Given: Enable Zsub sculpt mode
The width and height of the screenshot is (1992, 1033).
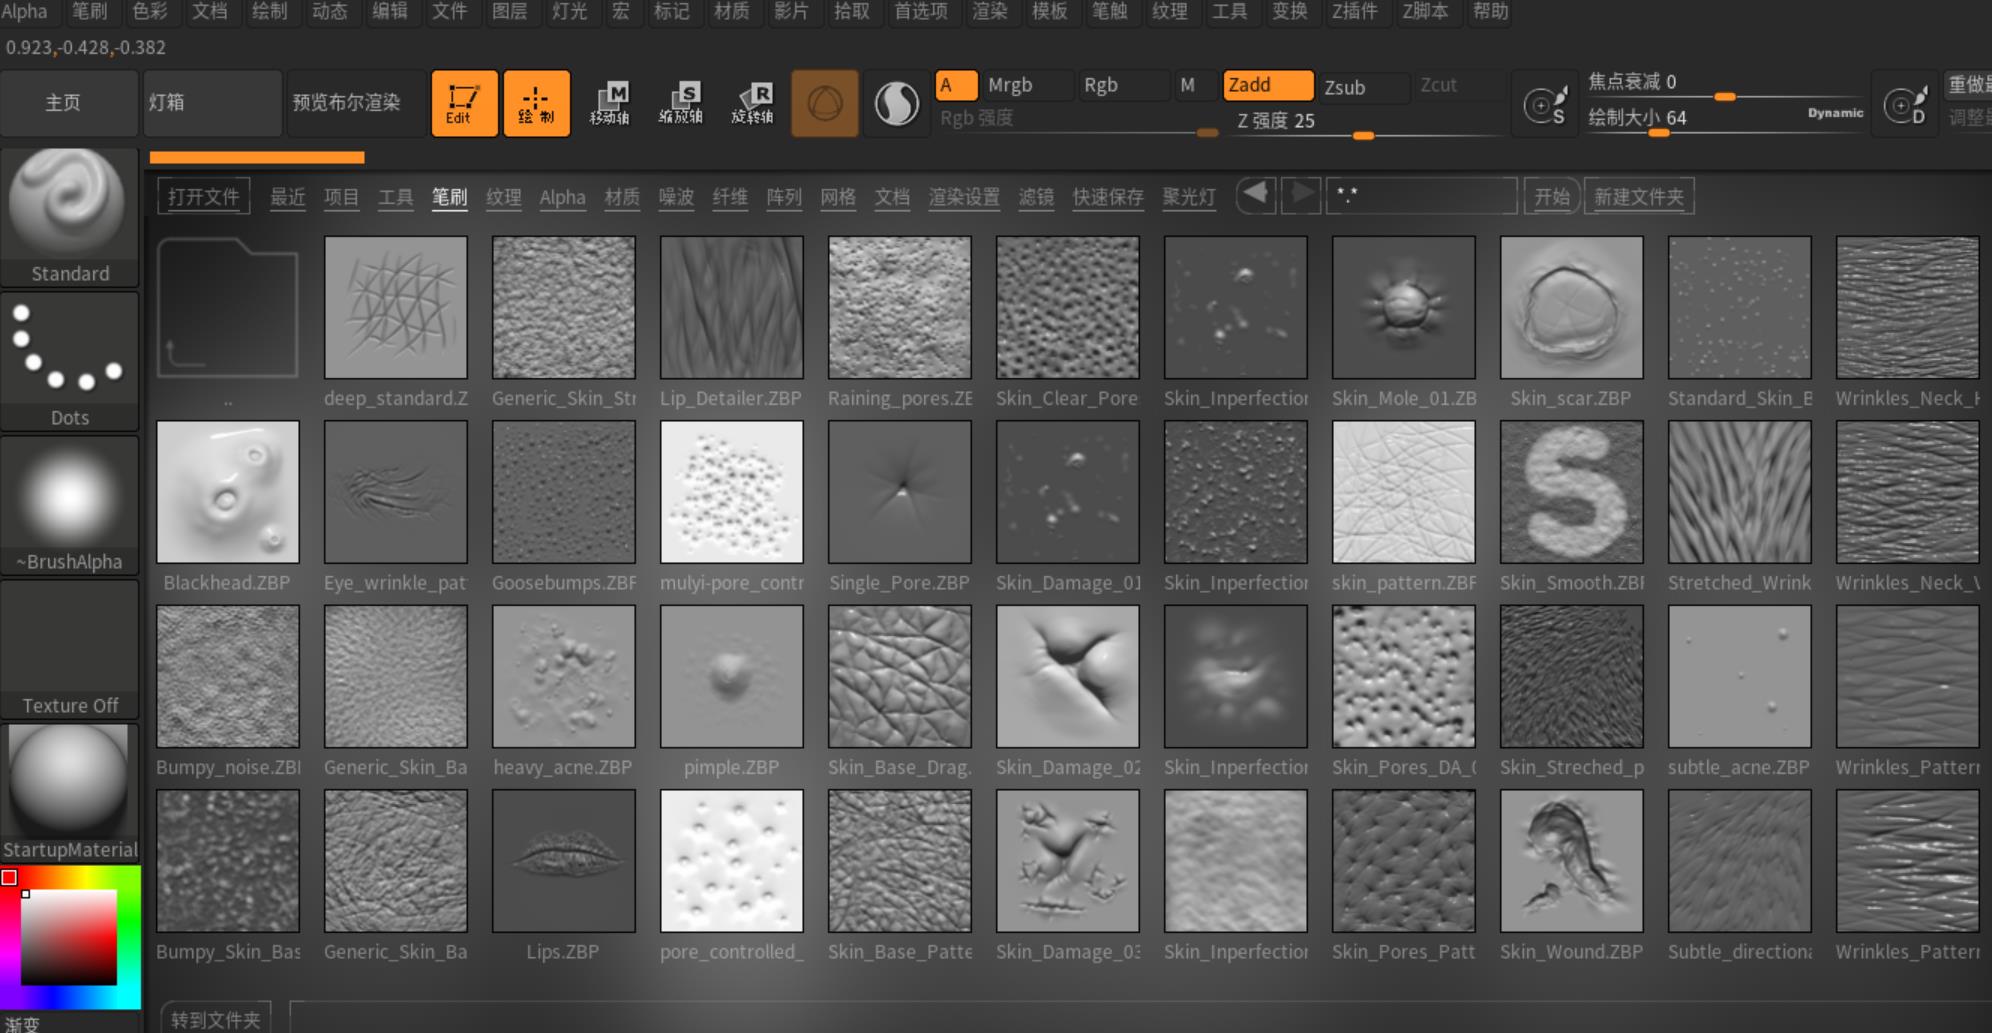Looking at the screenshot, I should point(1363,87).
